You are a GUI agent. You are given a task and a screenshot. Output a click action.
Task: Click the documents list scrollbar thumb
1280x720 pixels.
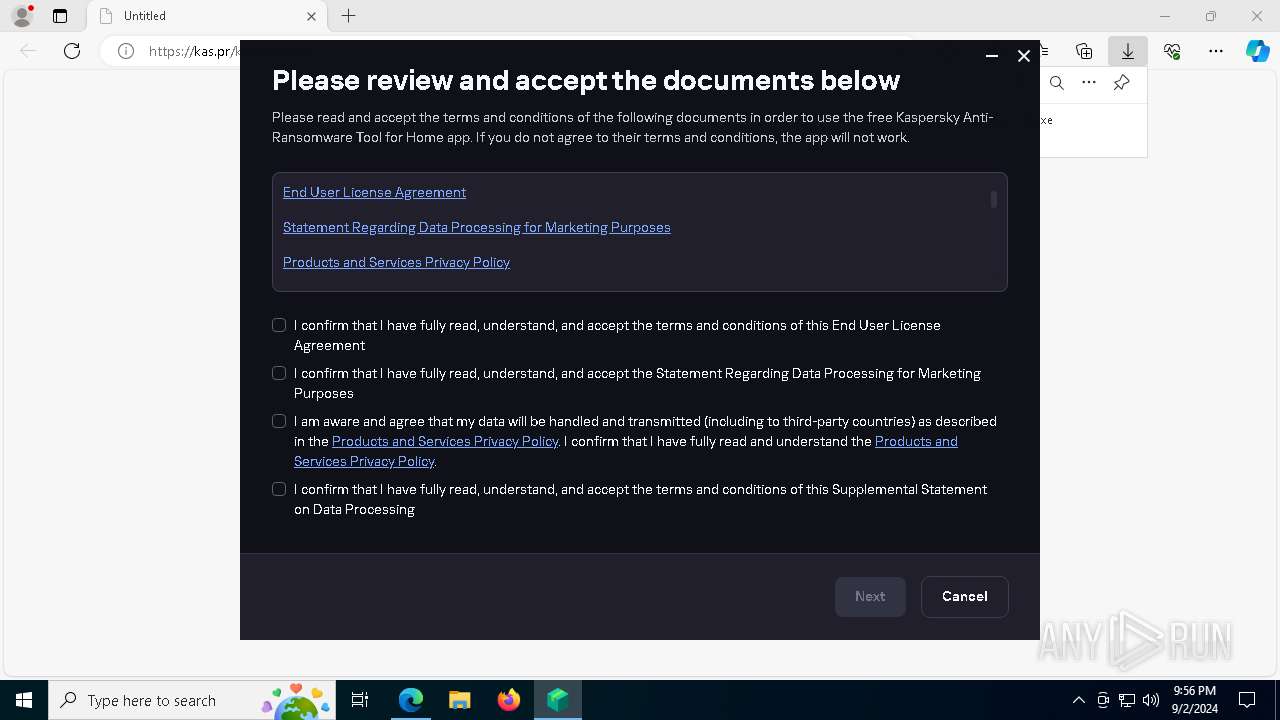[994, 200]
